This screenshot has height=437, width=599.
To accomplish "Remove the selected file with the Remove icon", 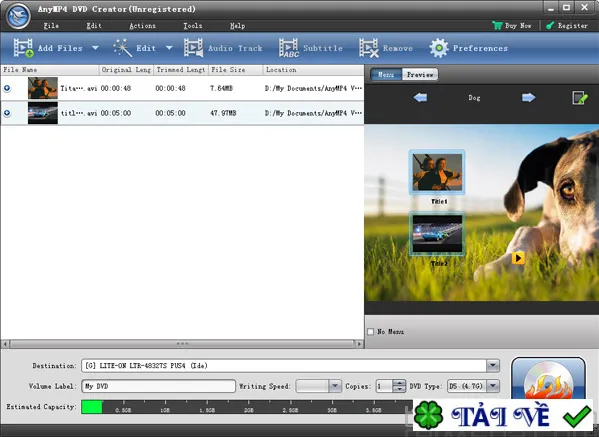I will [x=369, y=48].
